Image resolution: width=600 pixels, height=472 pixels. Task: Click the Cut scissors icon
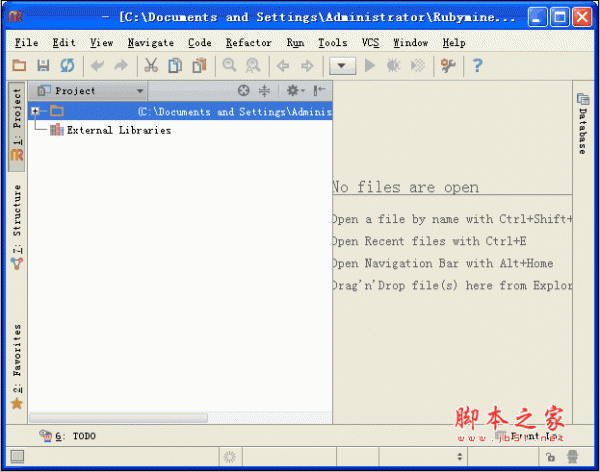(x=151, y=66)
